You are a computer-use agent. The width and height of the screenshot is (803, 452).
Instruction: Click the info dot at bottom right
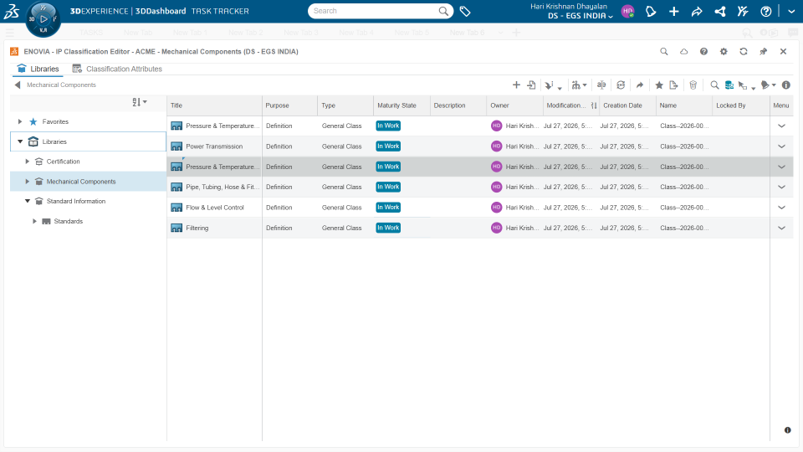(x=788, y=430)
